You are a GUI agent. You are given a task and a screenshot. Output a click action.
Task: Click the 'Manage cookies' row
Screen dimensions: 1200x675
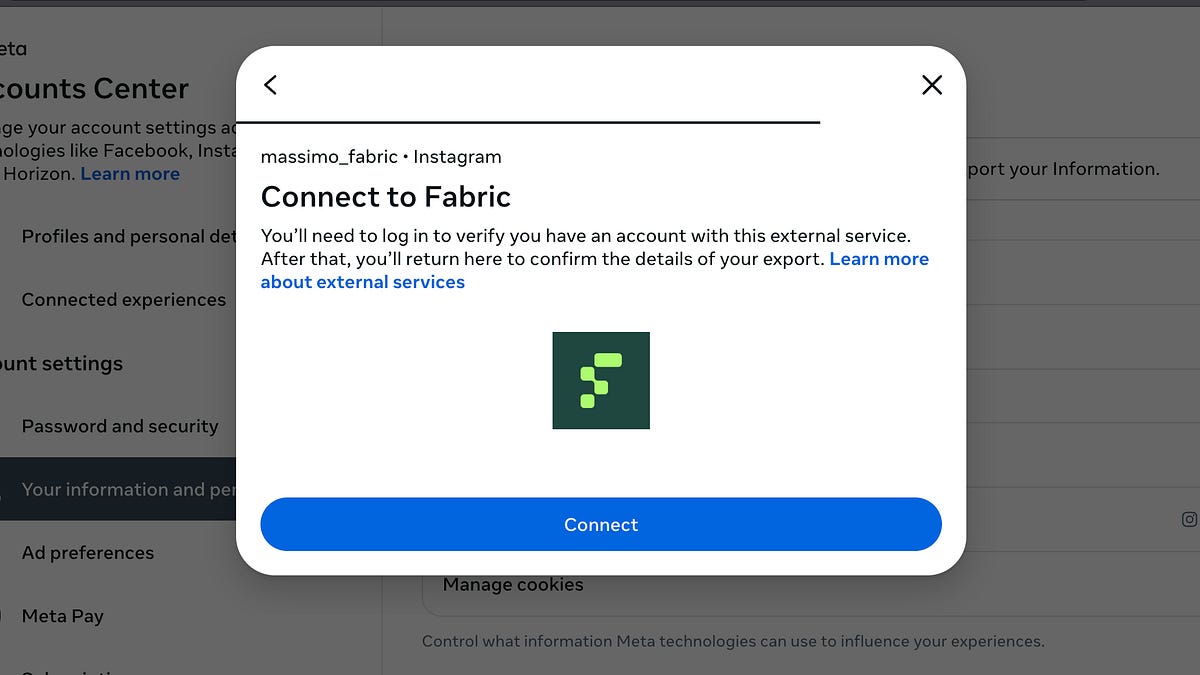[x=513, y=584]
